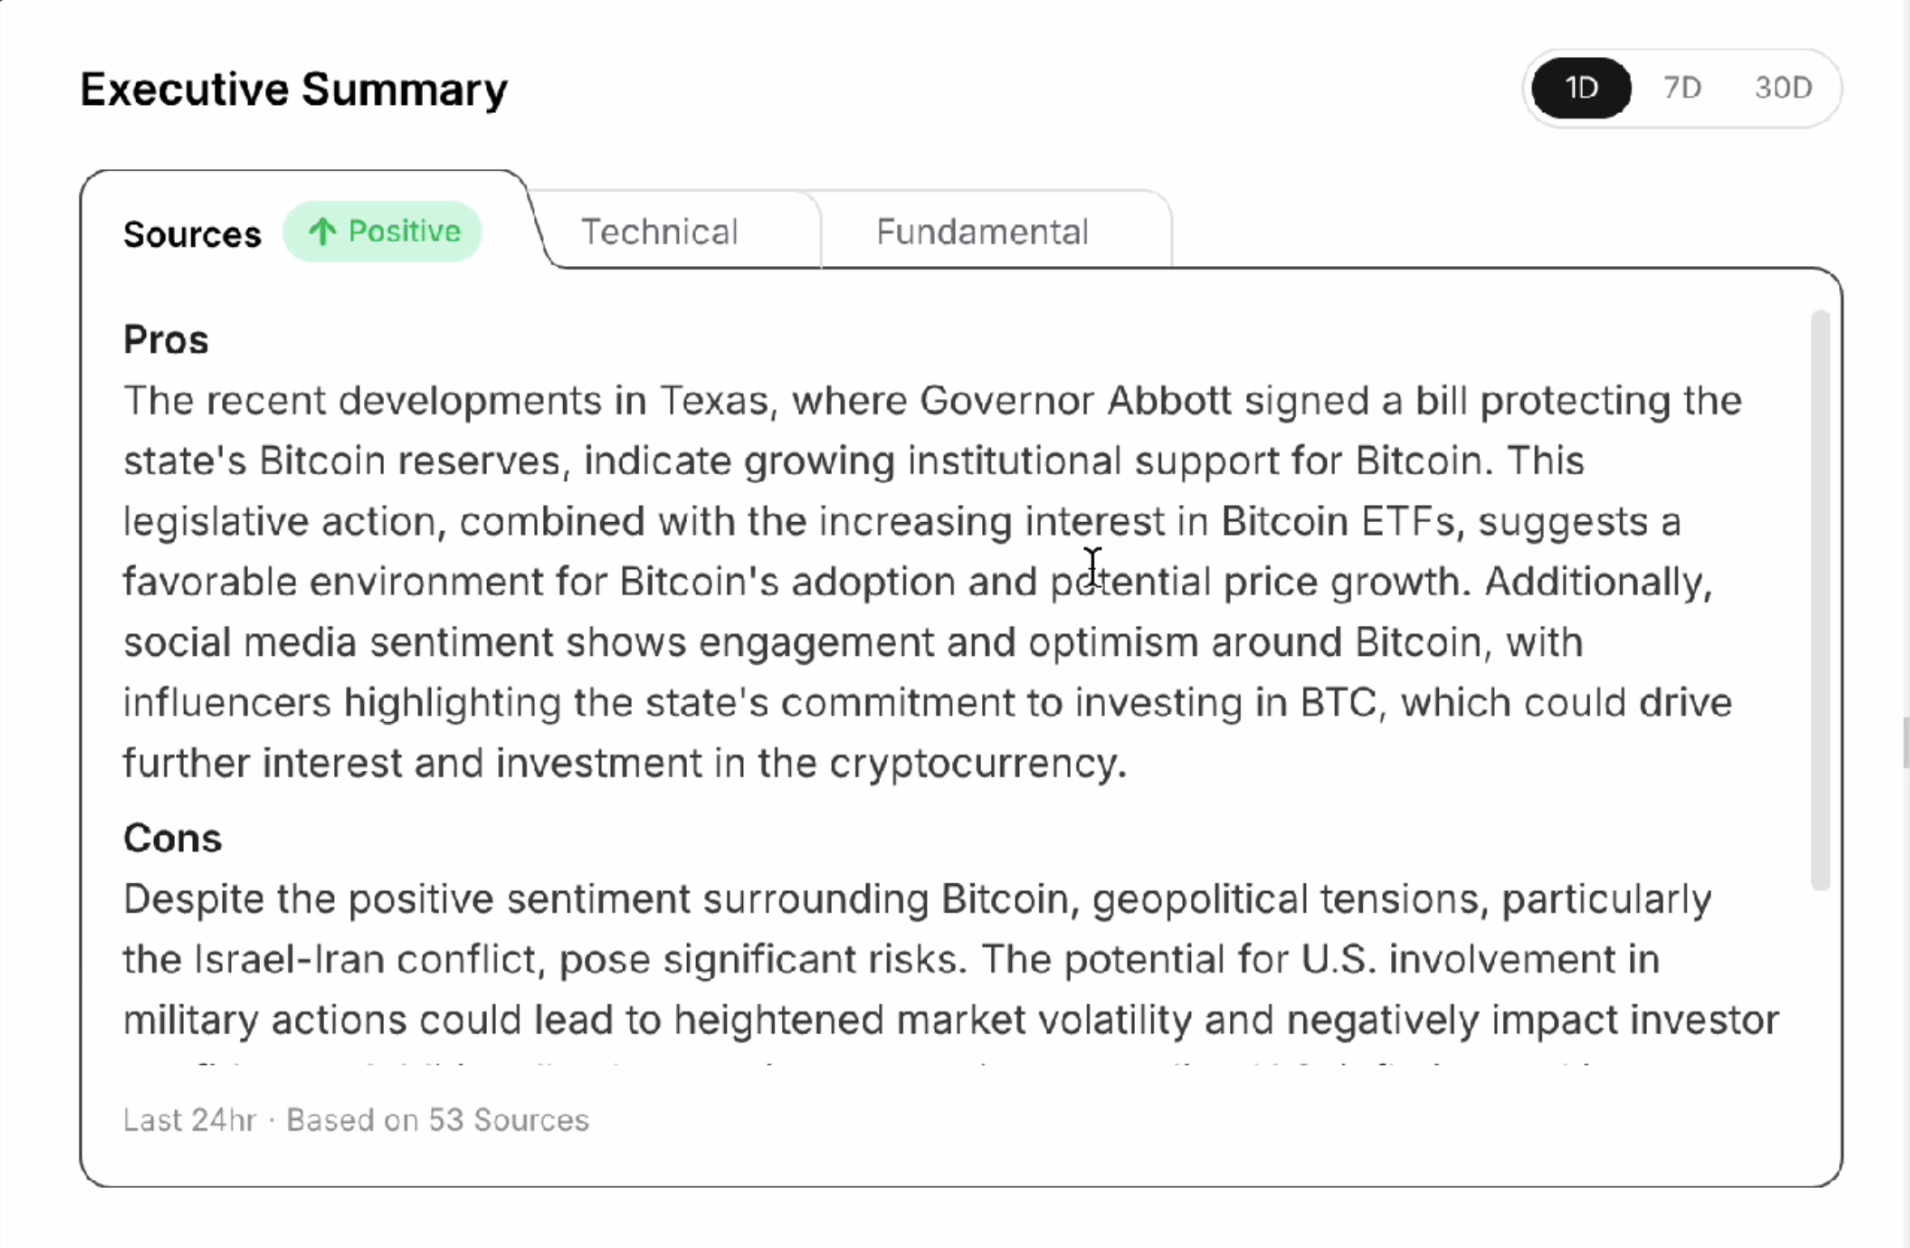Open the Fundamental tab
1910x1248 pixels.
(x=982, y=232)
